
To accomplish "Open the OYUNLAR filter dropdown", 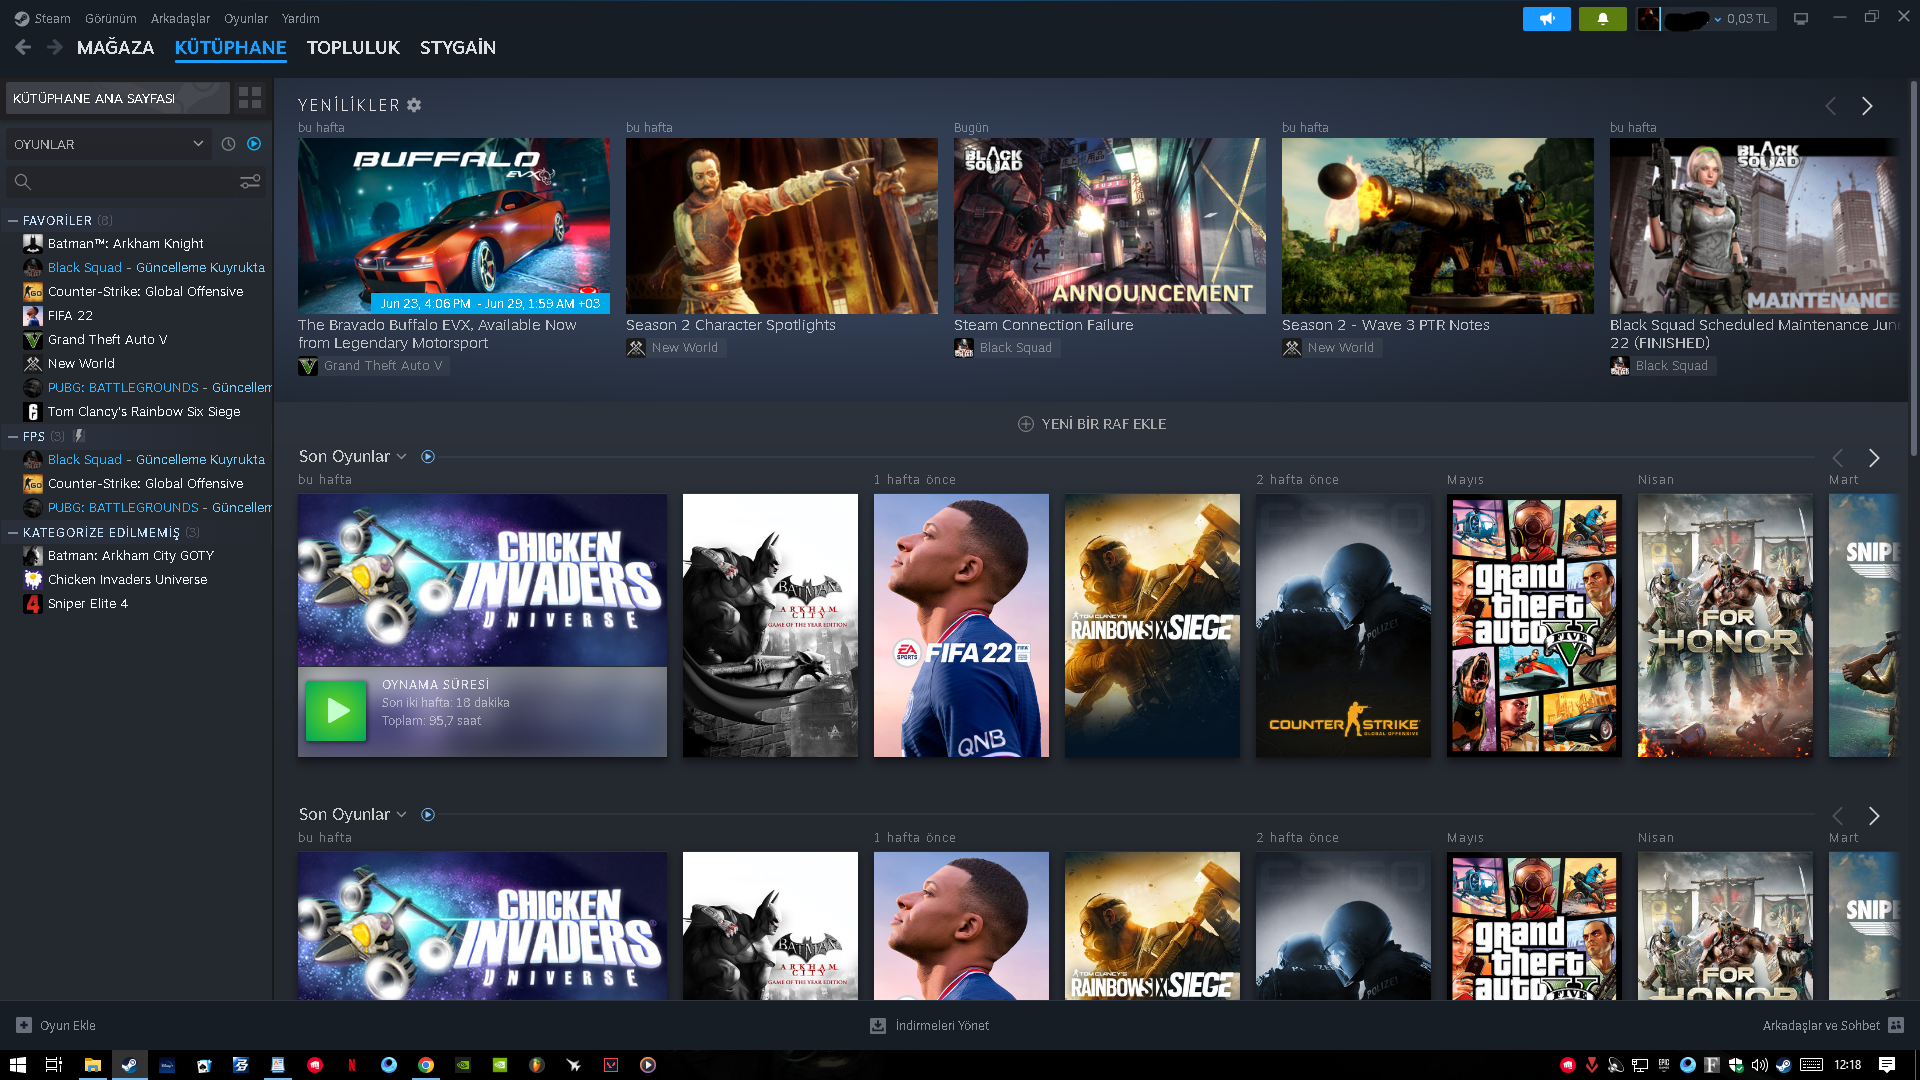I will pyautogui.click(x=108, y=144).
